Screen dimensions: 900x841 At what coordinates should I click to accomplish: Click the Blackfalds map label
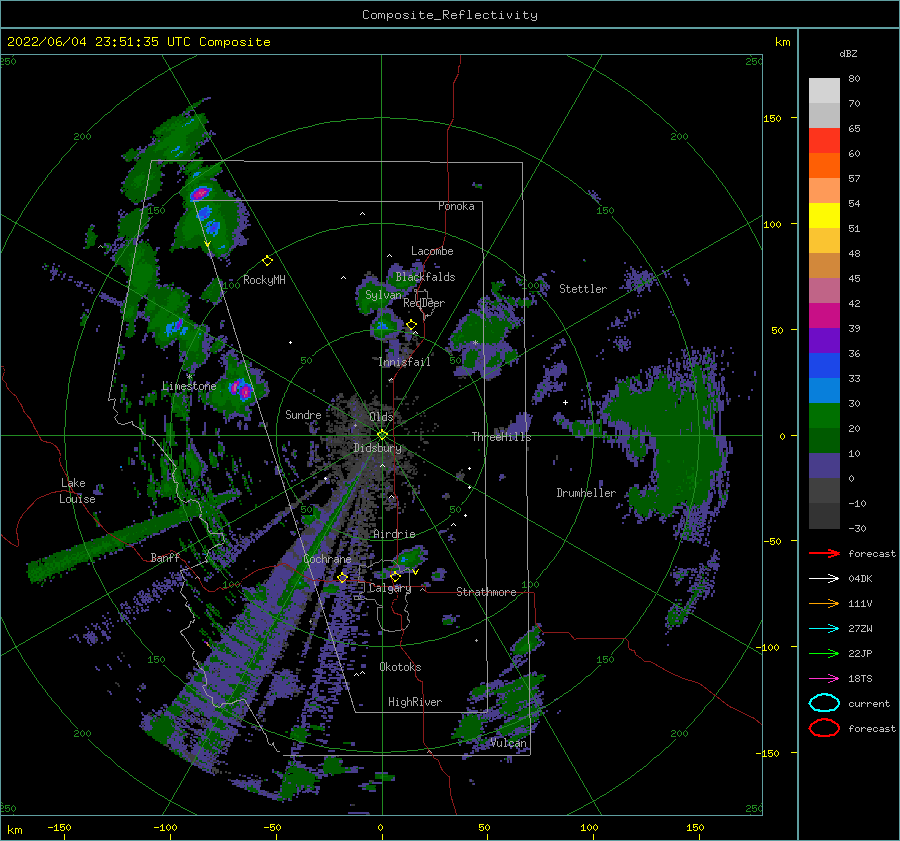425,277
